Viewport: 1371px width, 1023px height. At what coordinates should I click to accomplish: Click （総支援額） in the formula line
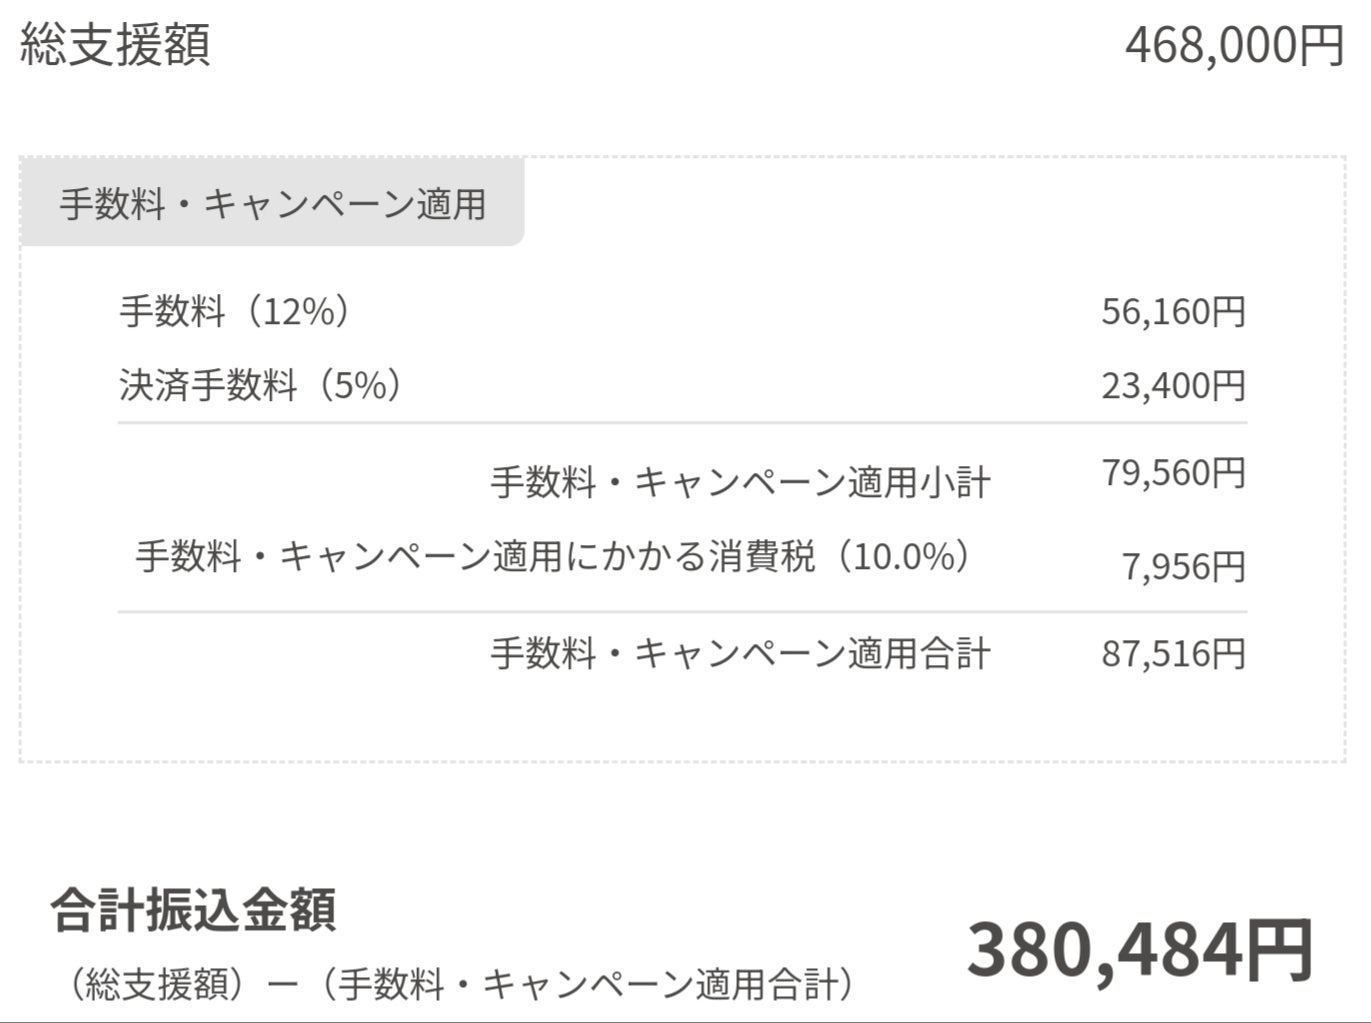[157, 985]
